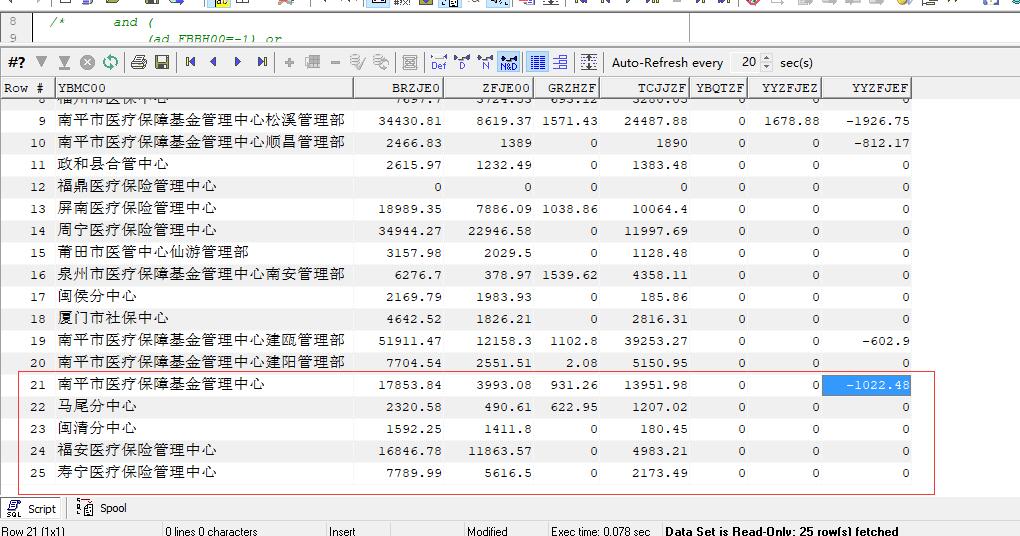Open the Script tab
This screenshot has height=536, width=1020.
(x=32, y=509)
